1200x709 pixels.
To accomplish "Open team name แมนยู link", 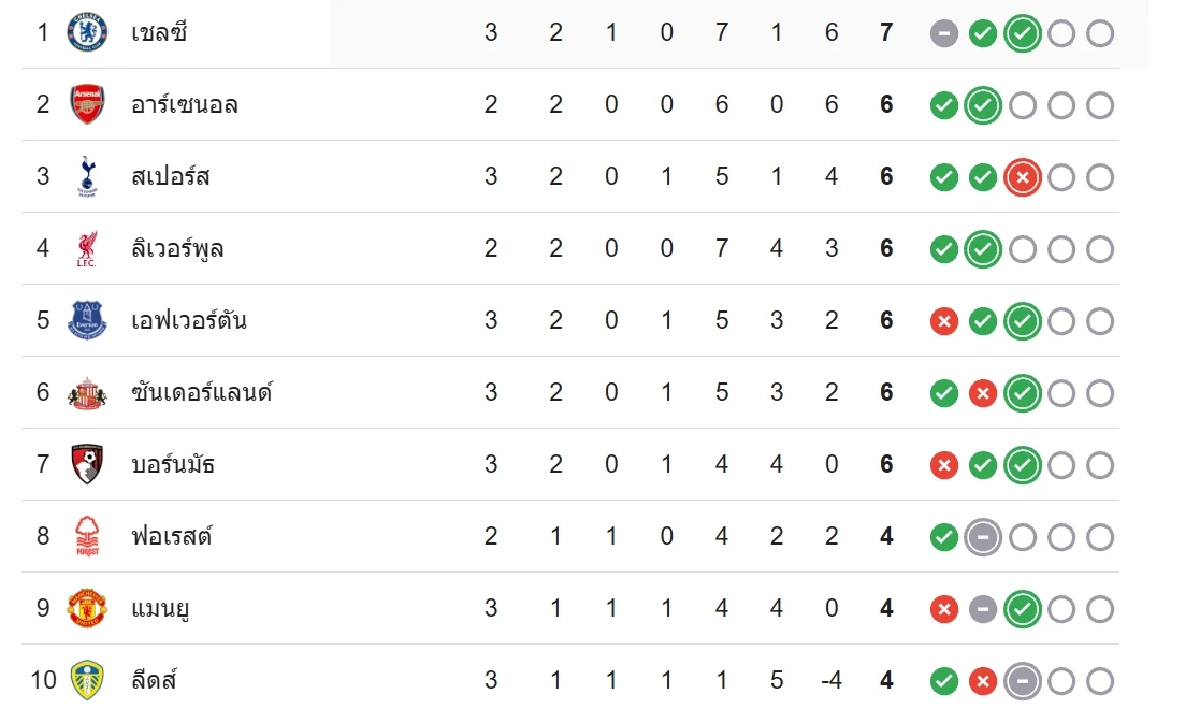I will (160, 608).
